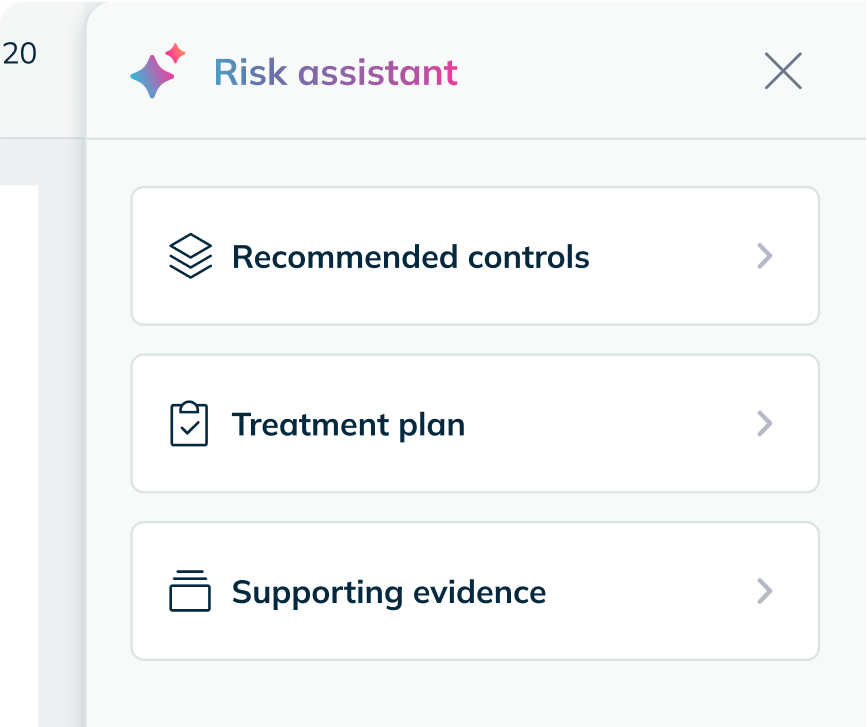Select the Supporting evidence label text
The height and width of the screenshot is (727, 867).
coord(389,593)
